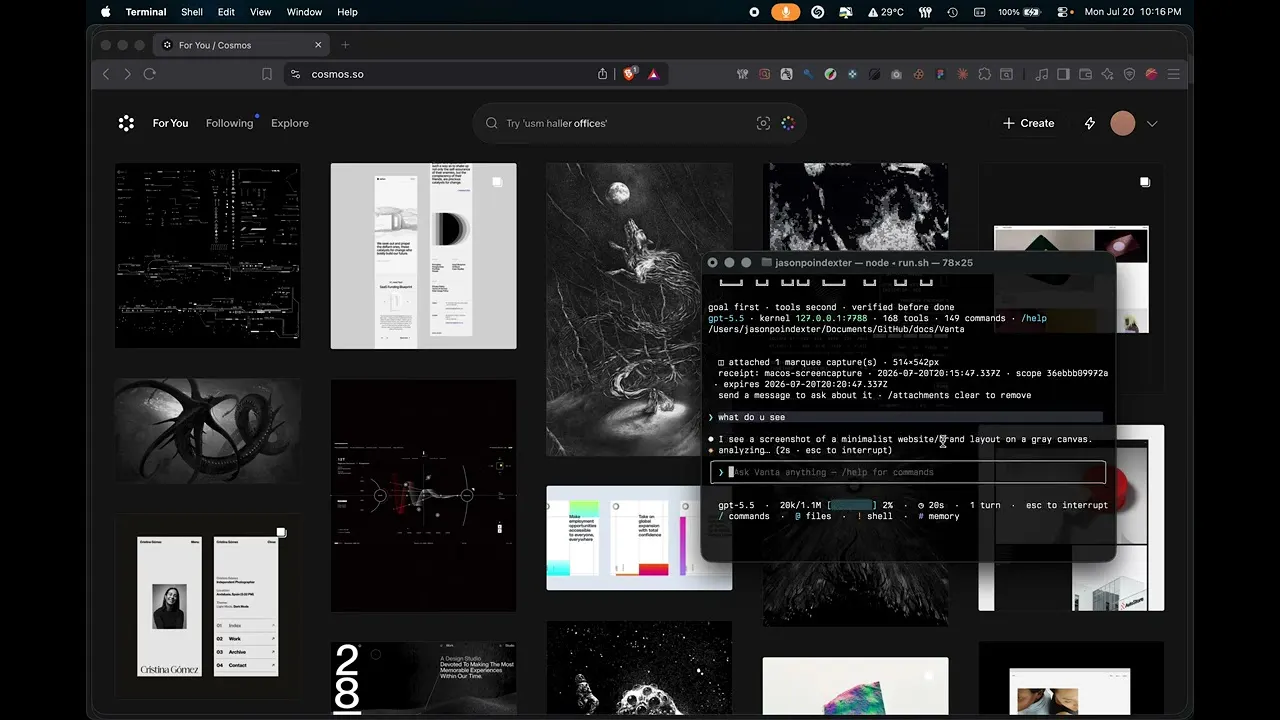This screenshot has height=720, width=1280.
Task: Open the extensions puzzle piece icon
Action: pos(984,74)
